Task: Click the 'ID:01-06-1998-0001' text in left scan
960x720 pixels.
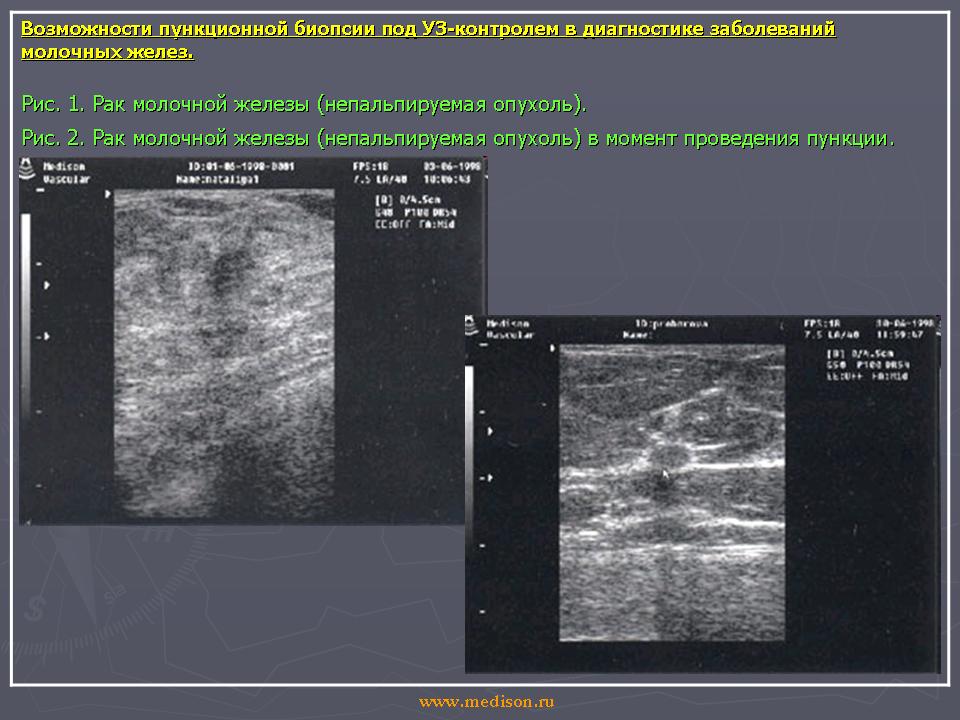Action: pyautogui.click(x=241, y=167)
